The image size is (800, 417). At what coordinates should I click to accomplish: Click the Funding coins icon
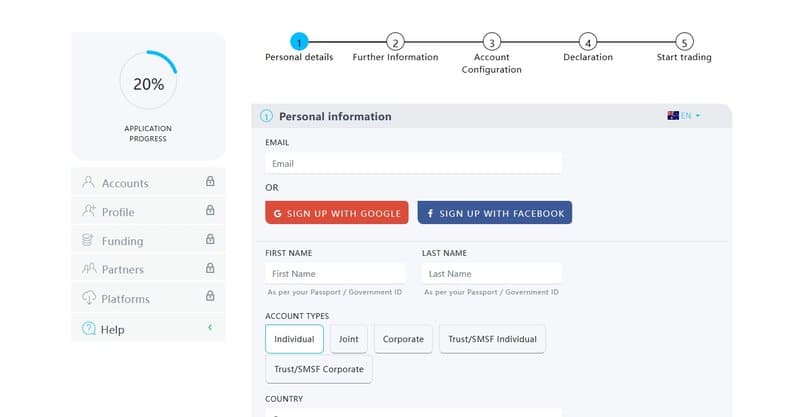89,241
